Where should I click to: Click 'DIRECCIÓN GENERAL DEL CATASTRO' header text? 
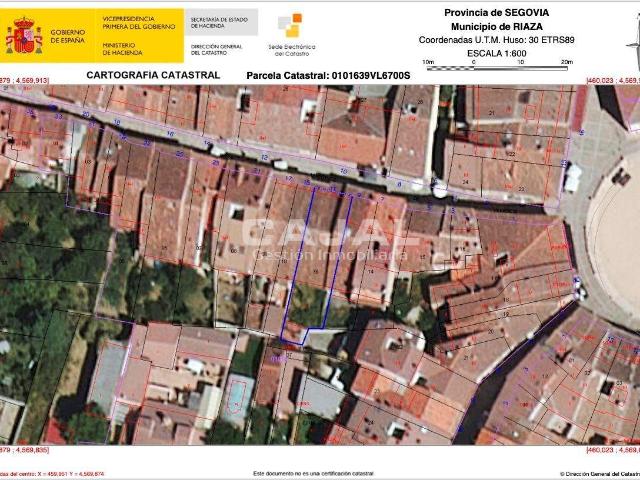coord(216,50)
